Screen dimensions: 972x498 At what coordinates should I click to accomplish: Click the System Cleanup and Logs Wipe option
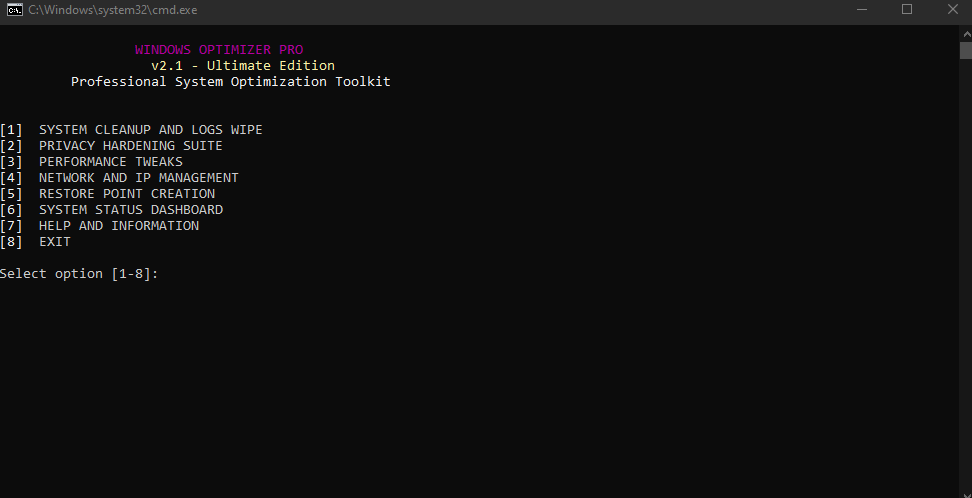pos(150,130)
